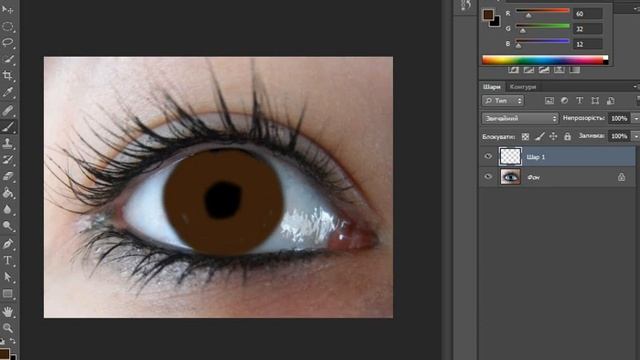640x360 pixels.
Task: Select the Paint Bucket tool
Action: [x=7, y=193]
